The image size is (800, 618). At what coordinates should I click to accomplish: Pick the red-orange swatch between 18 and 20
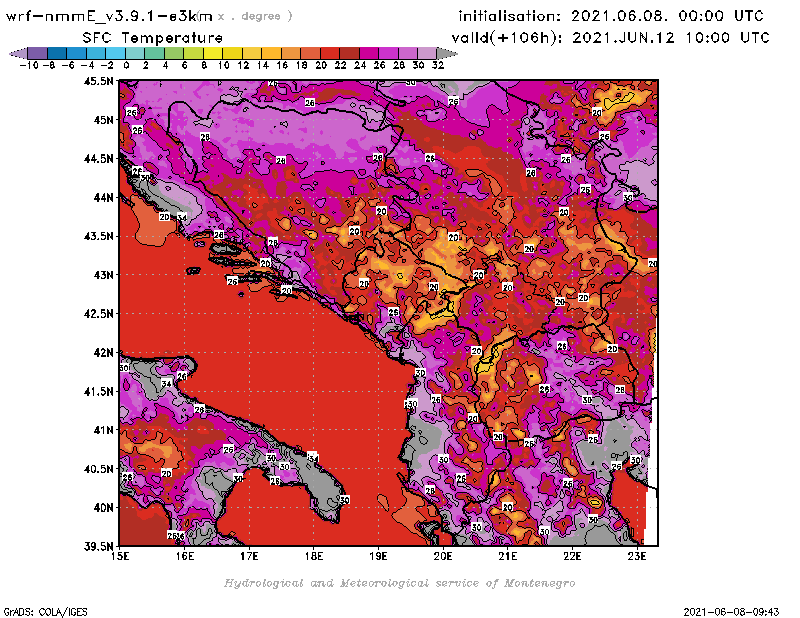(310, 53)
